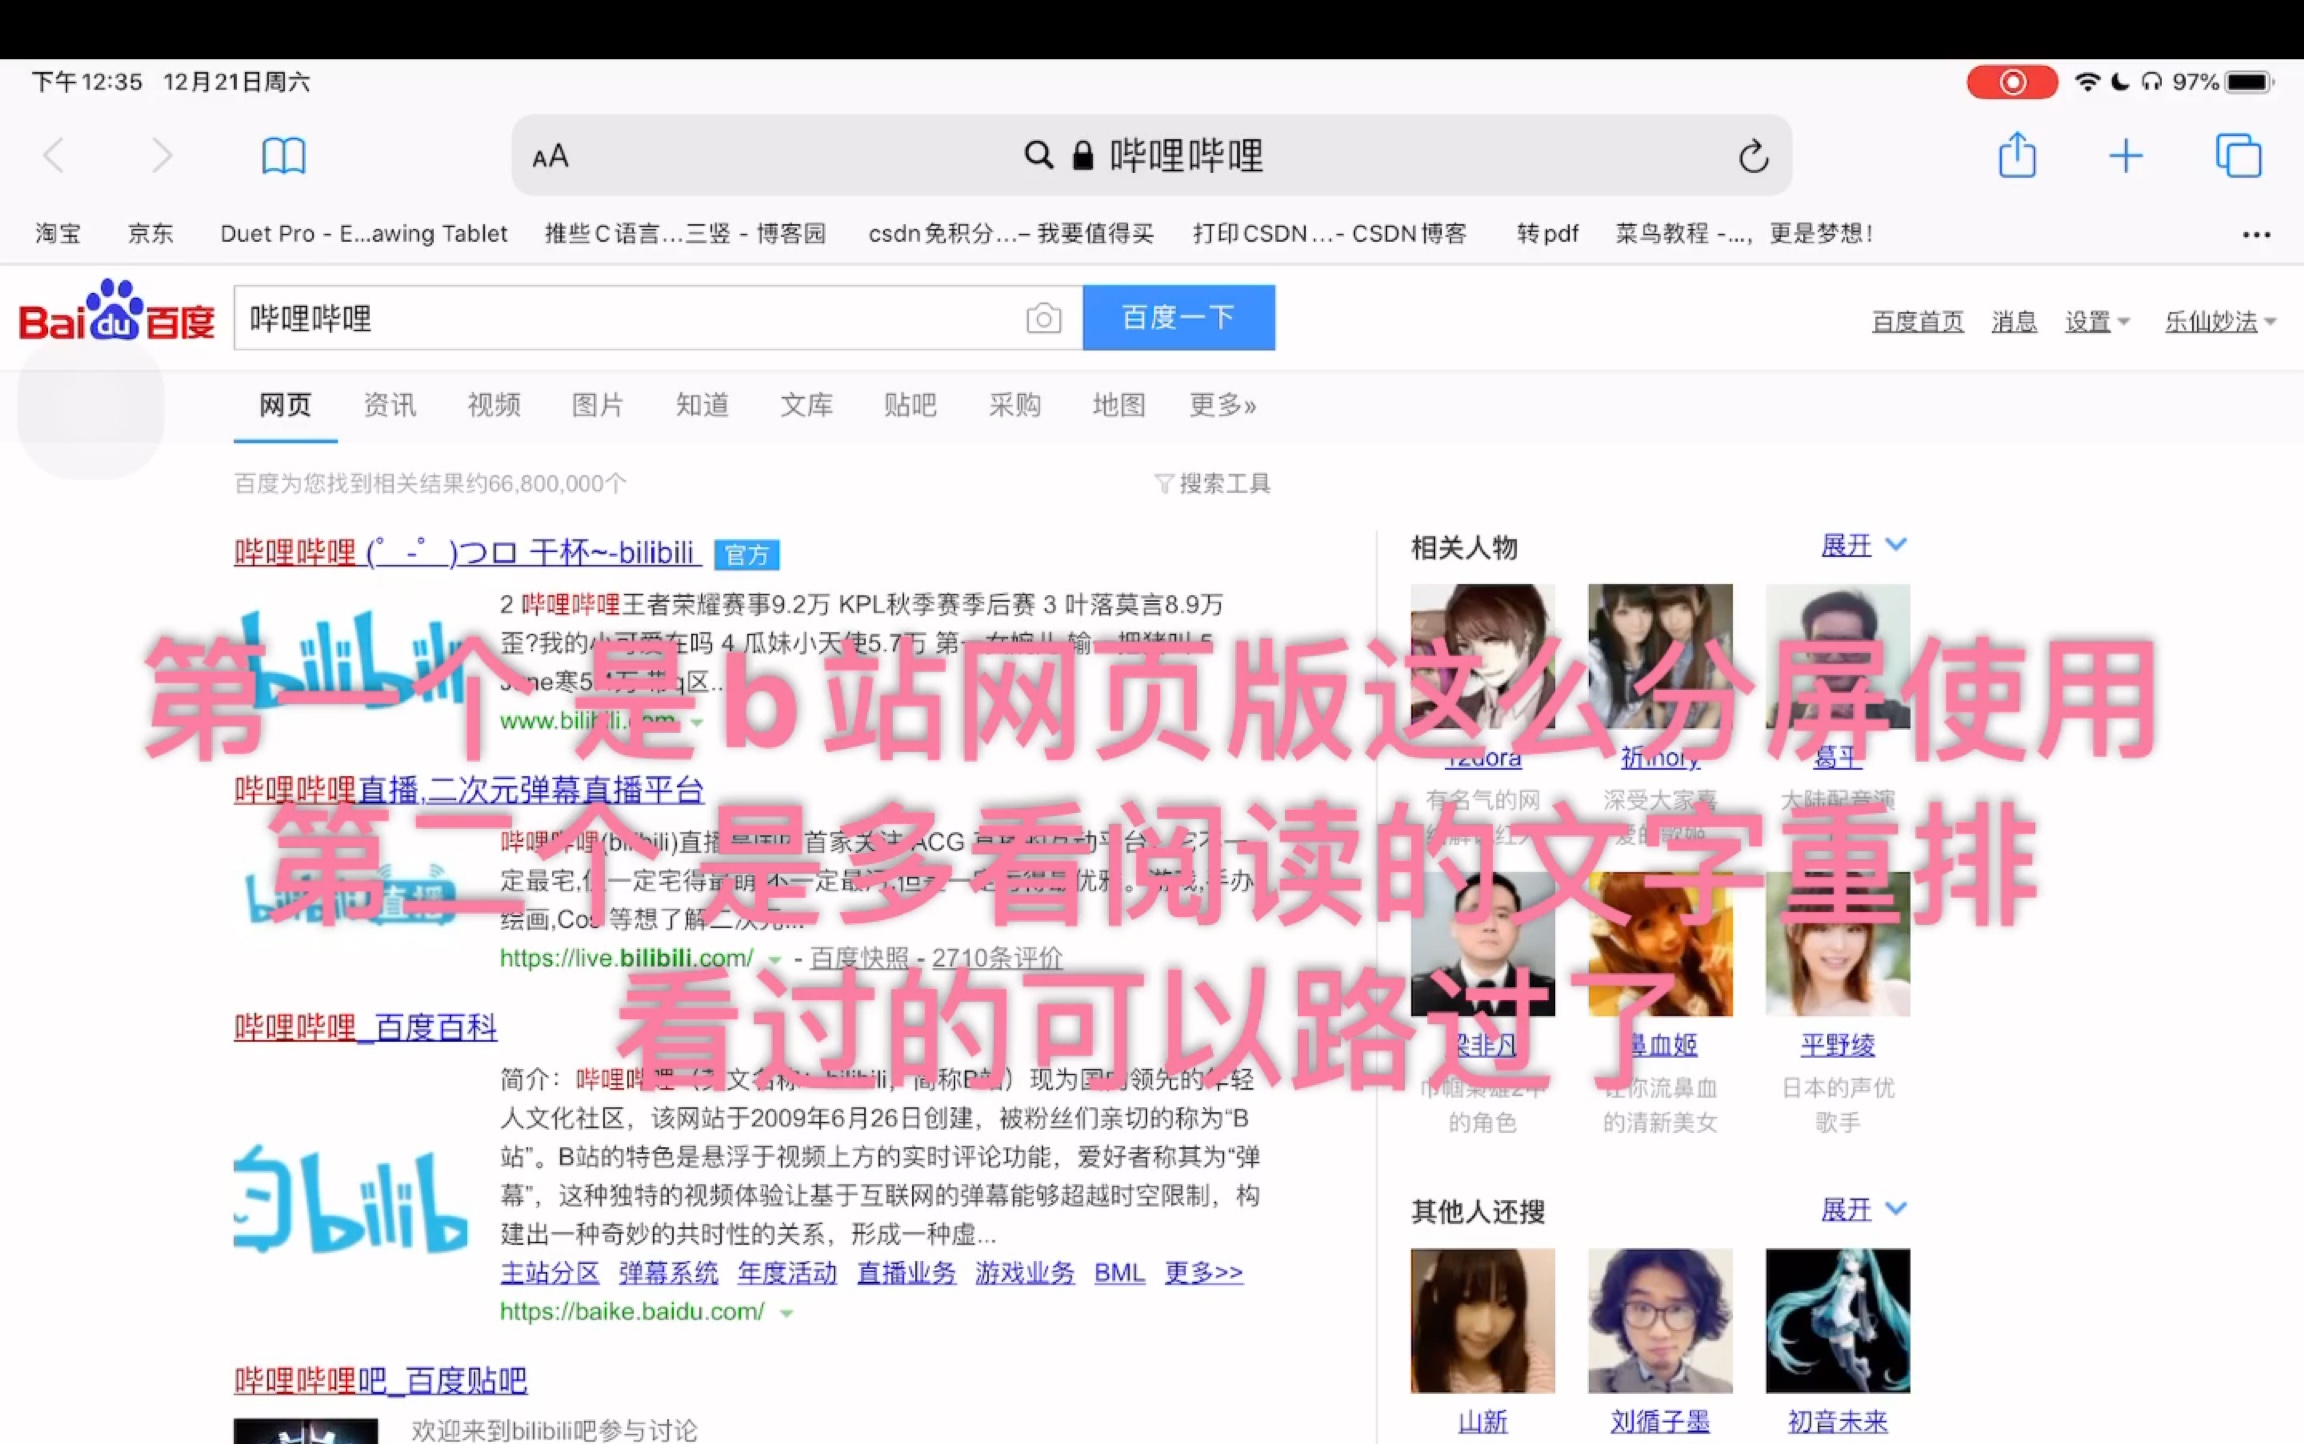Viewport: 2304px width, 1444px height.
Task: Open 更多>> sublink
Action: pos(1203,1273)
